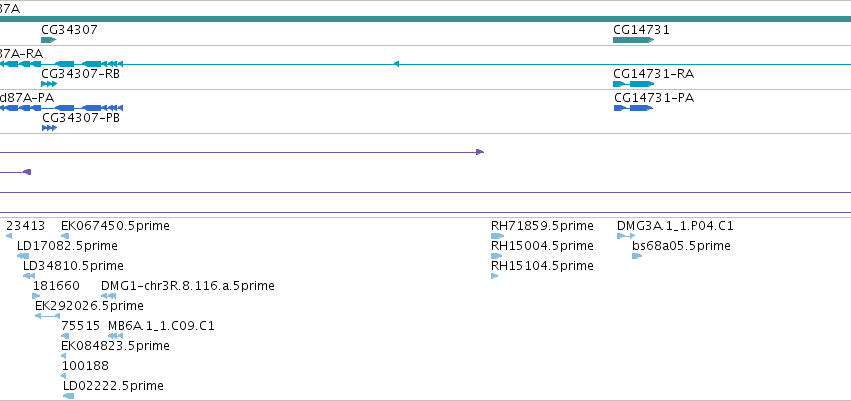The image size is (851, 401).
Task: Click the CG14731-RA transcript glyph
Action: click(x=633, y=84)
